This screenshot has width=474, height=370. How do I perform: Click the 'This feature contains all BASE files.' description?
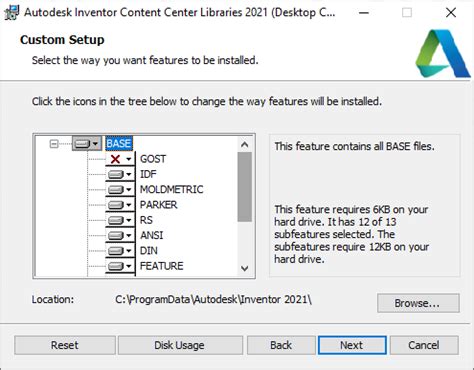click(354, 146)
